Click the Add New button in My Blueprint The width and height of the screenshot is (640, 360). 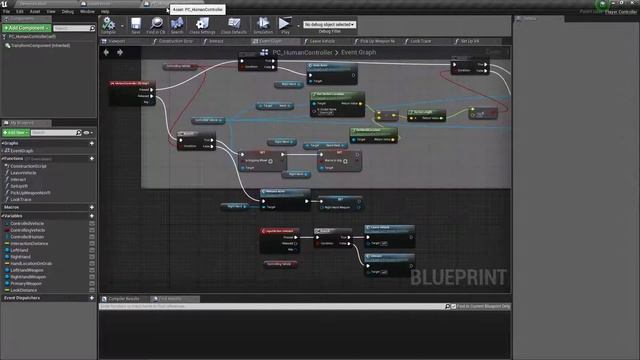[16, 133]
